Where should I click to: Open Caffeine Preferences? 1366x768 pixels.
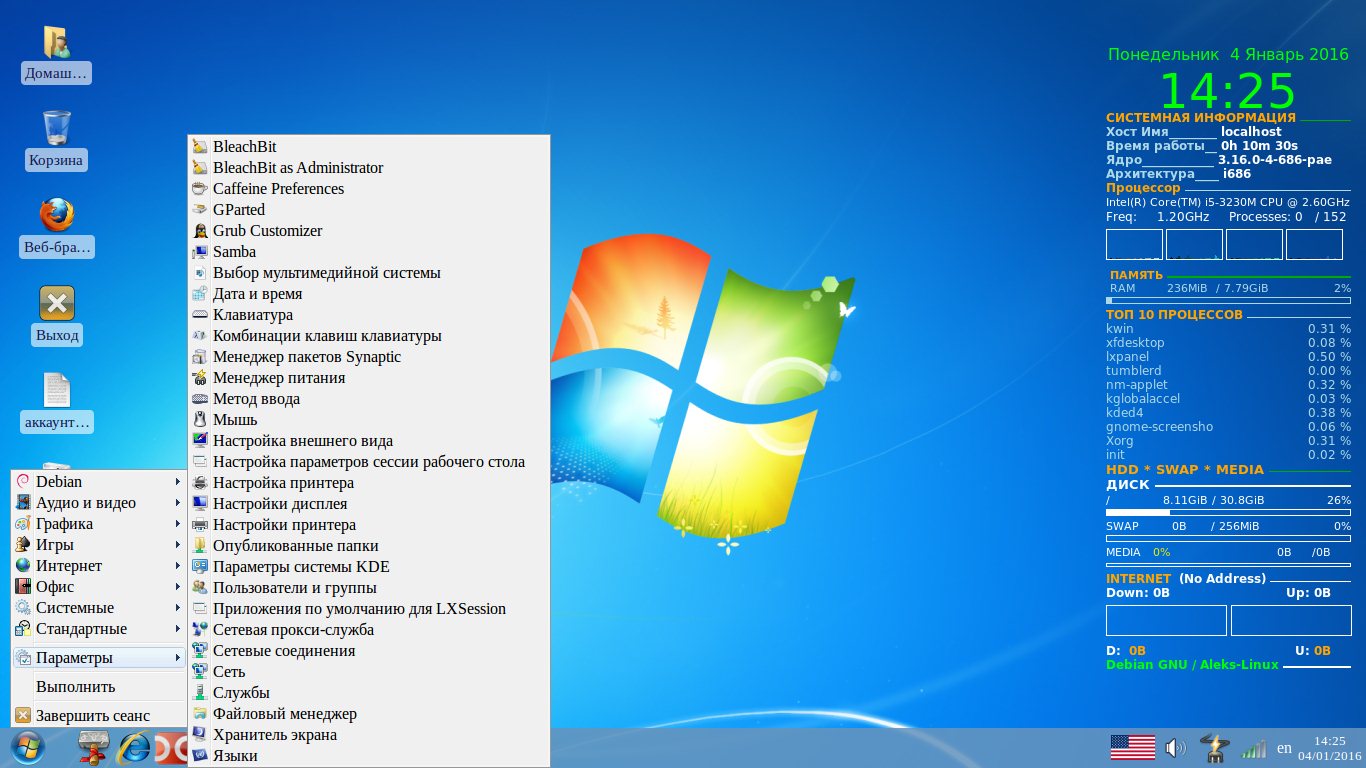[x=369, y=188]
